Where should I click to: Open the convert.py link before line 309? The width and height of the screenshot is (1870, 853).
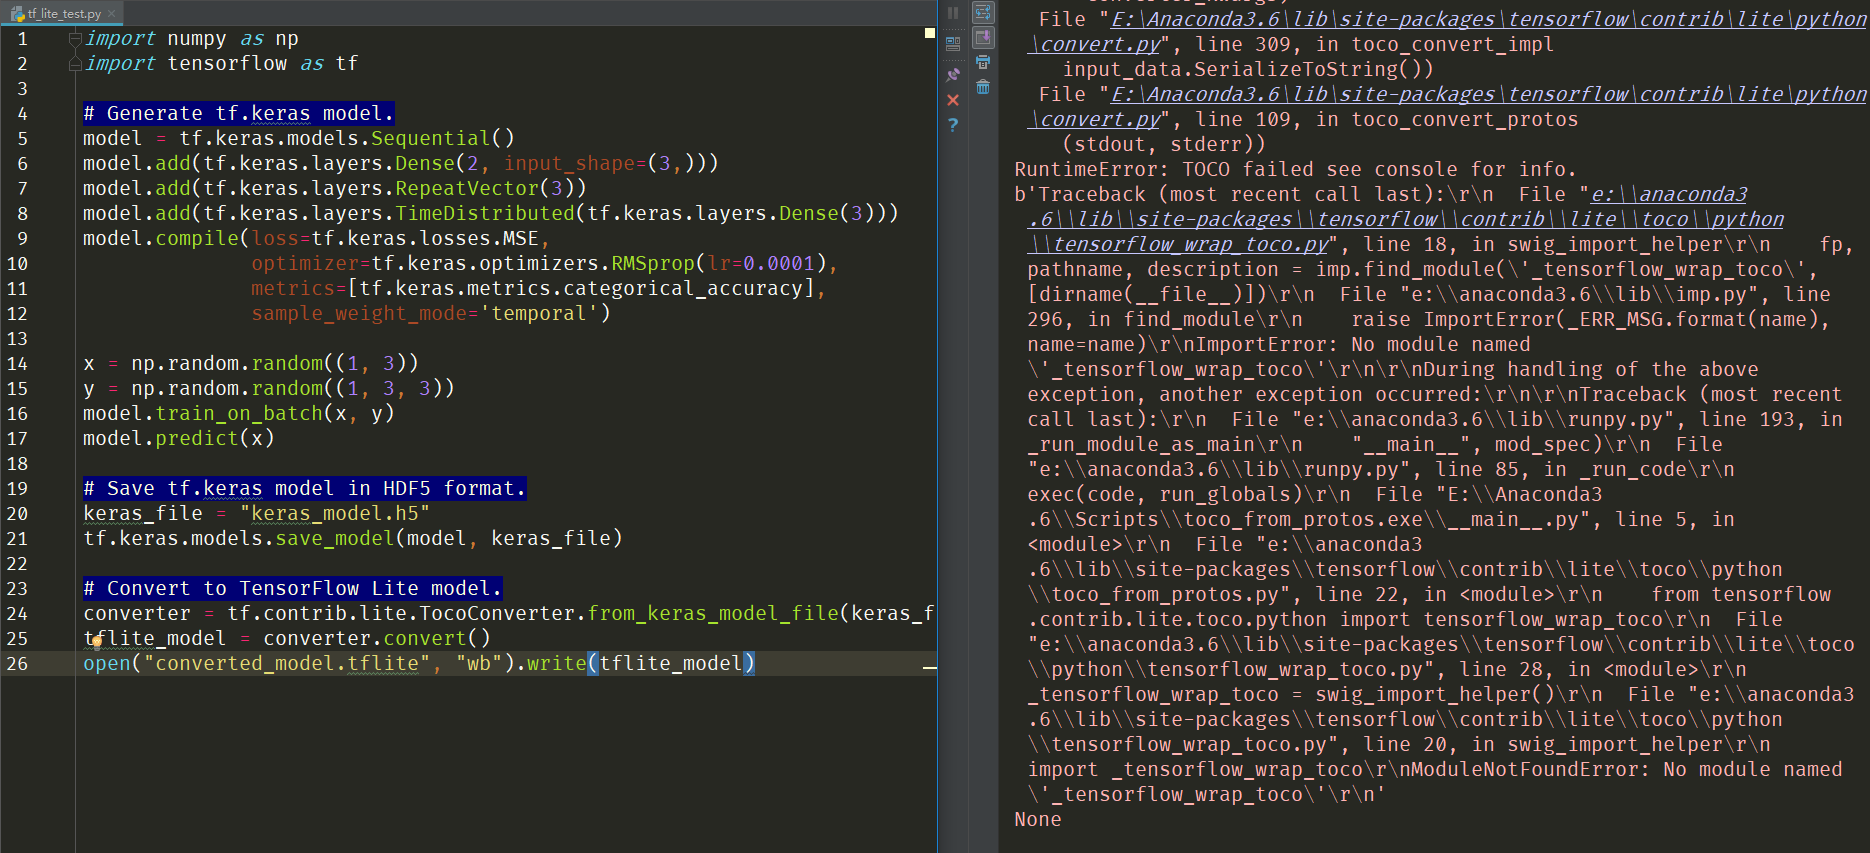(x=1094, y=44)
